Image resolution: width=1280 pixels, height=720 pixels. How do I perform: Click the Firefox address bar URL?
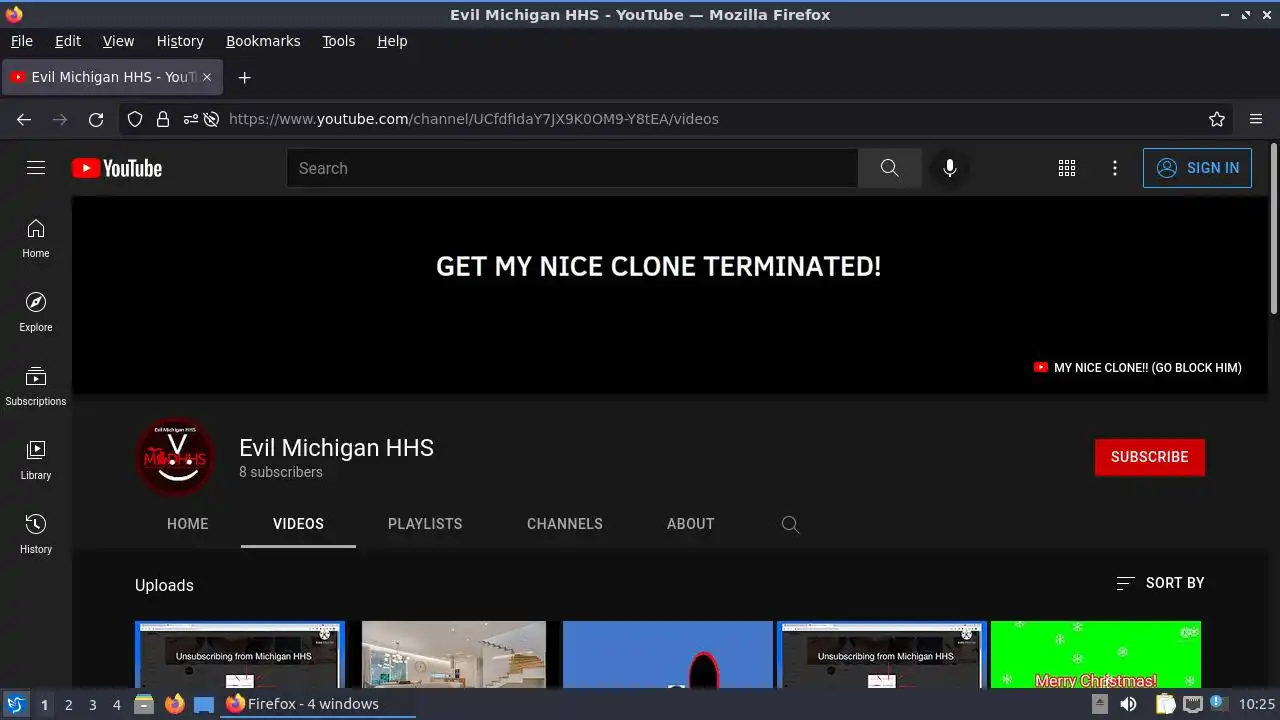pos(474,119)
